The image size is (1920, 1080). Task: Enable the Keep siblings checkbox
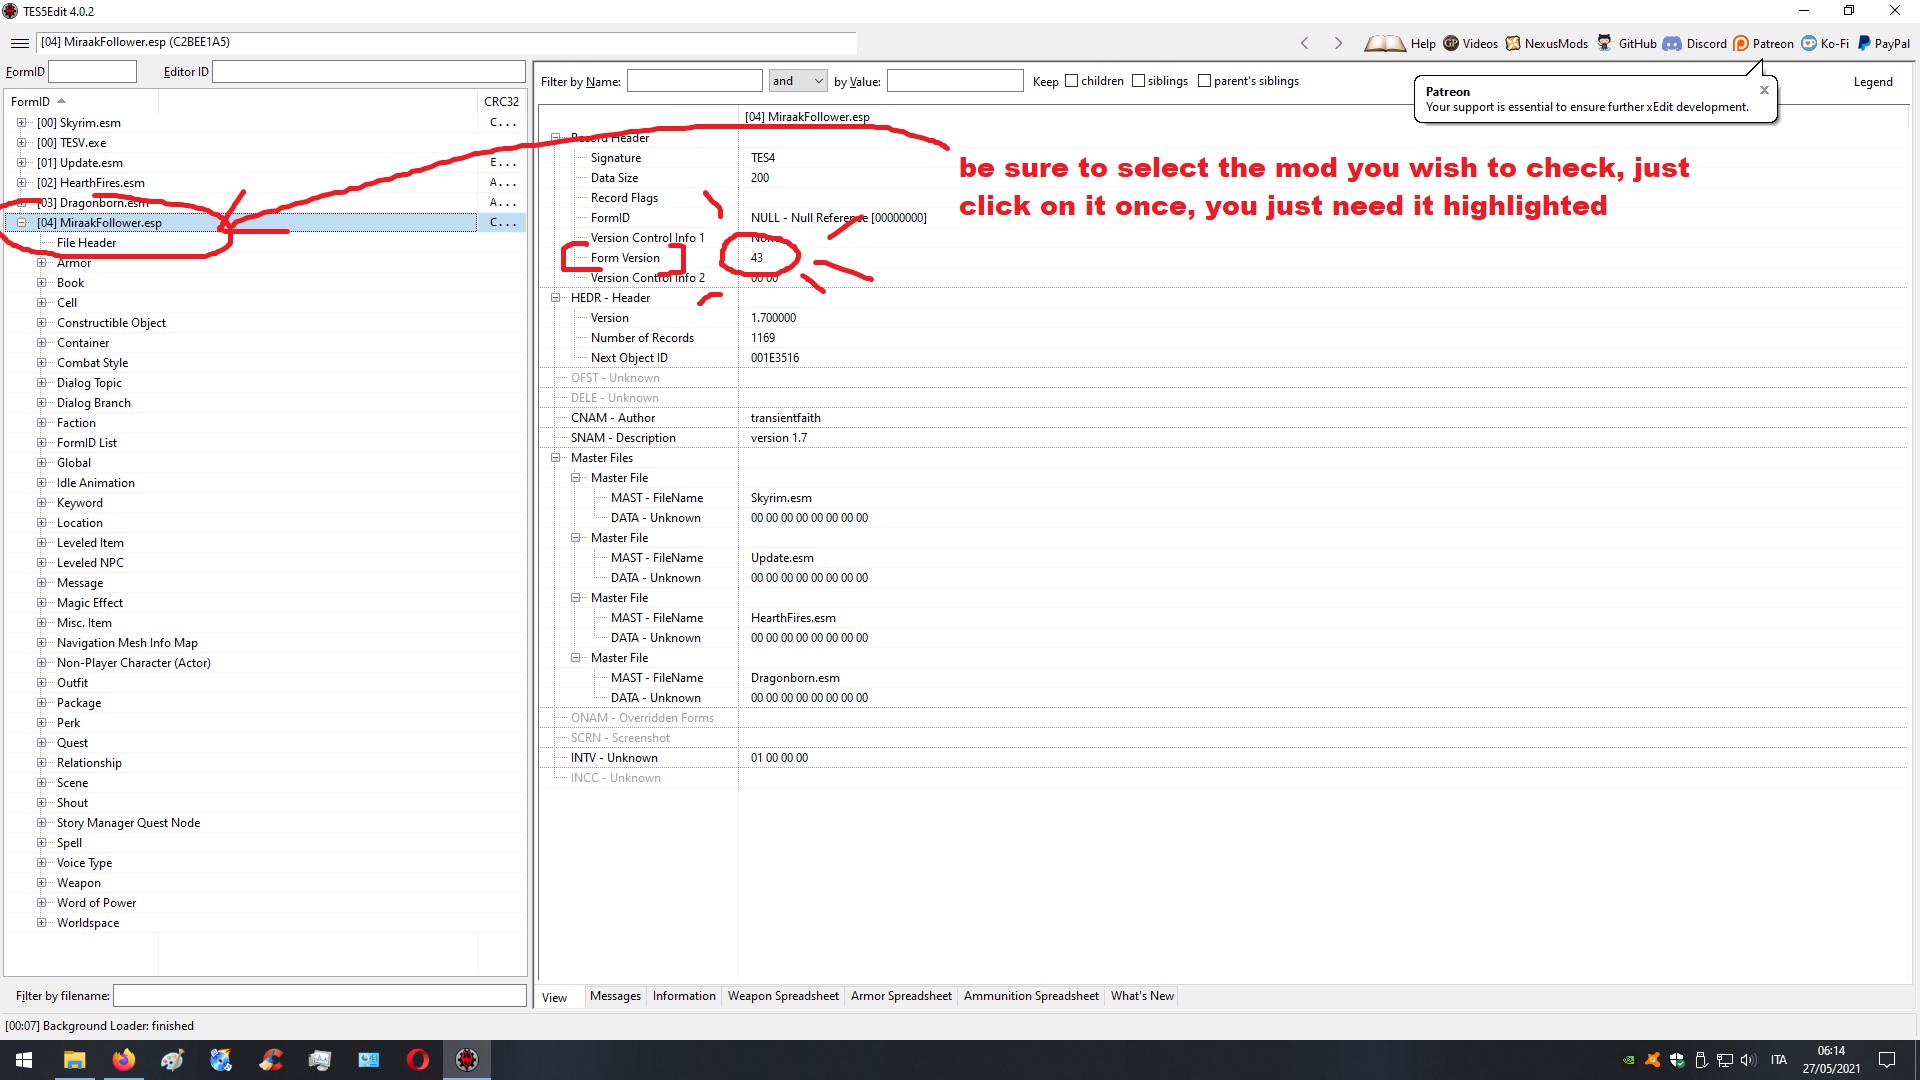click(1138, 81)
